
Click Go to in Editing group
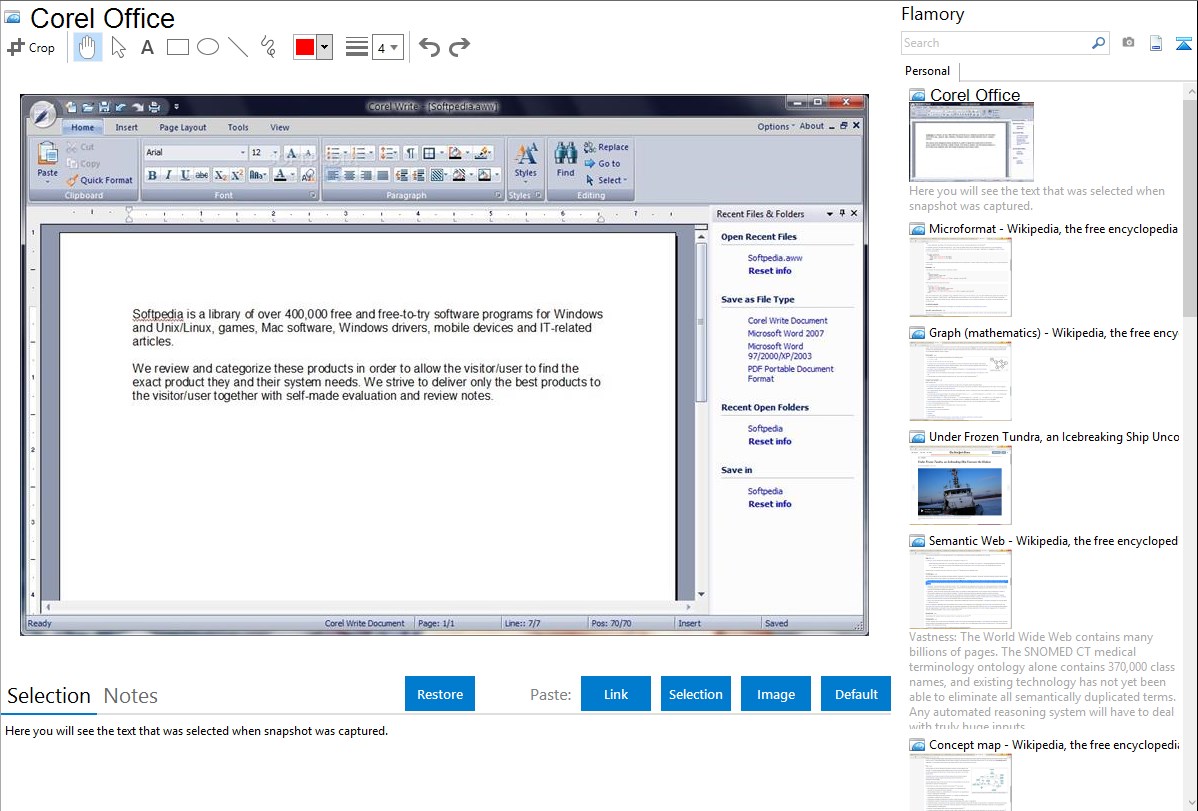602,164
